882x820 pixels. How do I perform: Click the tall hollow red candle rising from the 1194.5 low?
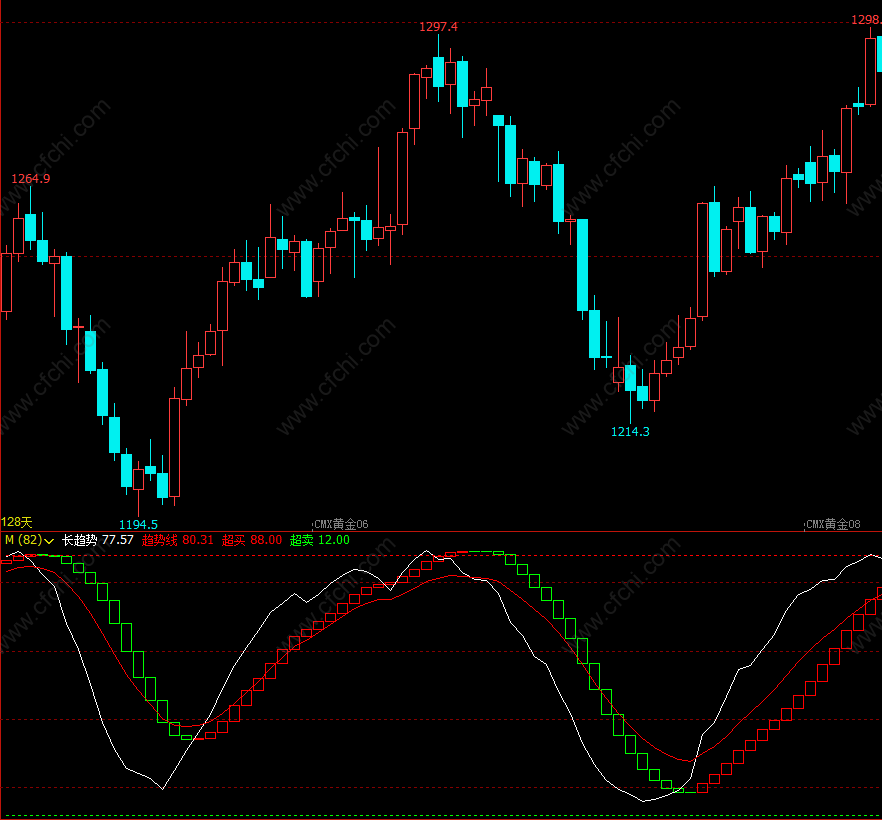coord(174,448)
